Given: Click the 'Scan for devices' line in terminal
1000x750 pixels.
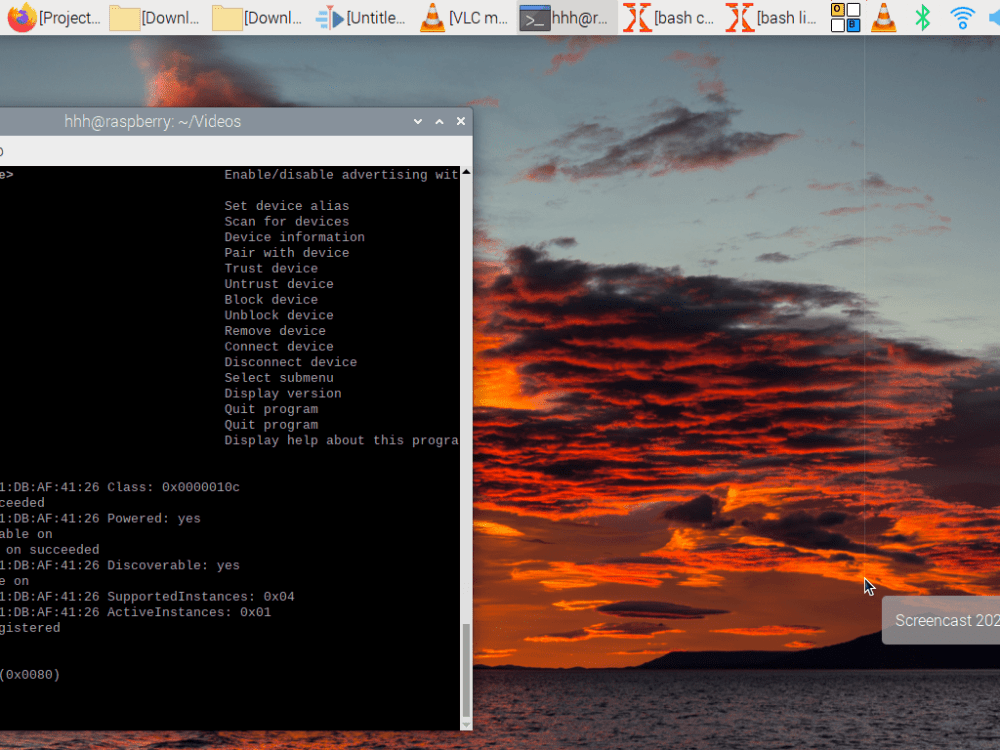Looking at the screenshot, I should (x=286, y=221).
